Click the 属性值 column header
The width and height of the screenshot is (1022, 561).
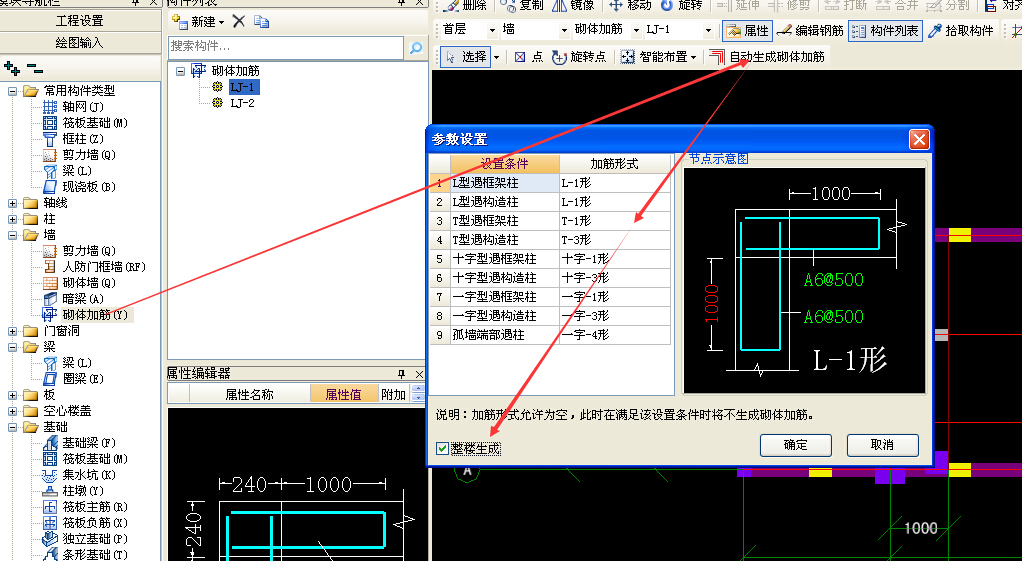coord(343,394)
